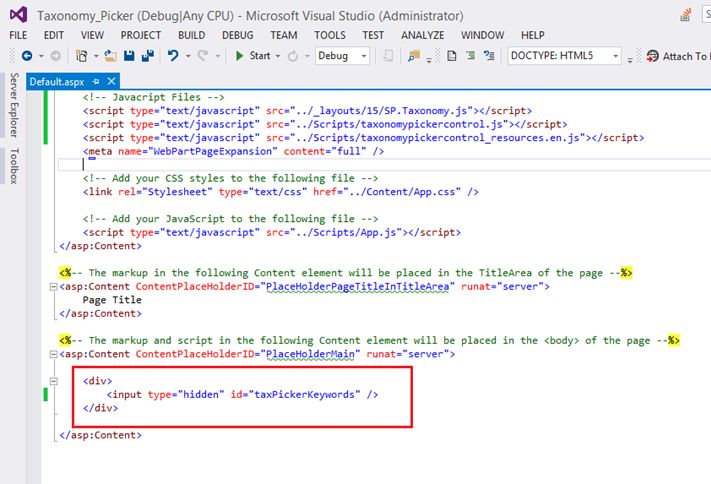Open the EDIT menu
The width and height of the screenshot is (711, 484).
54,35
